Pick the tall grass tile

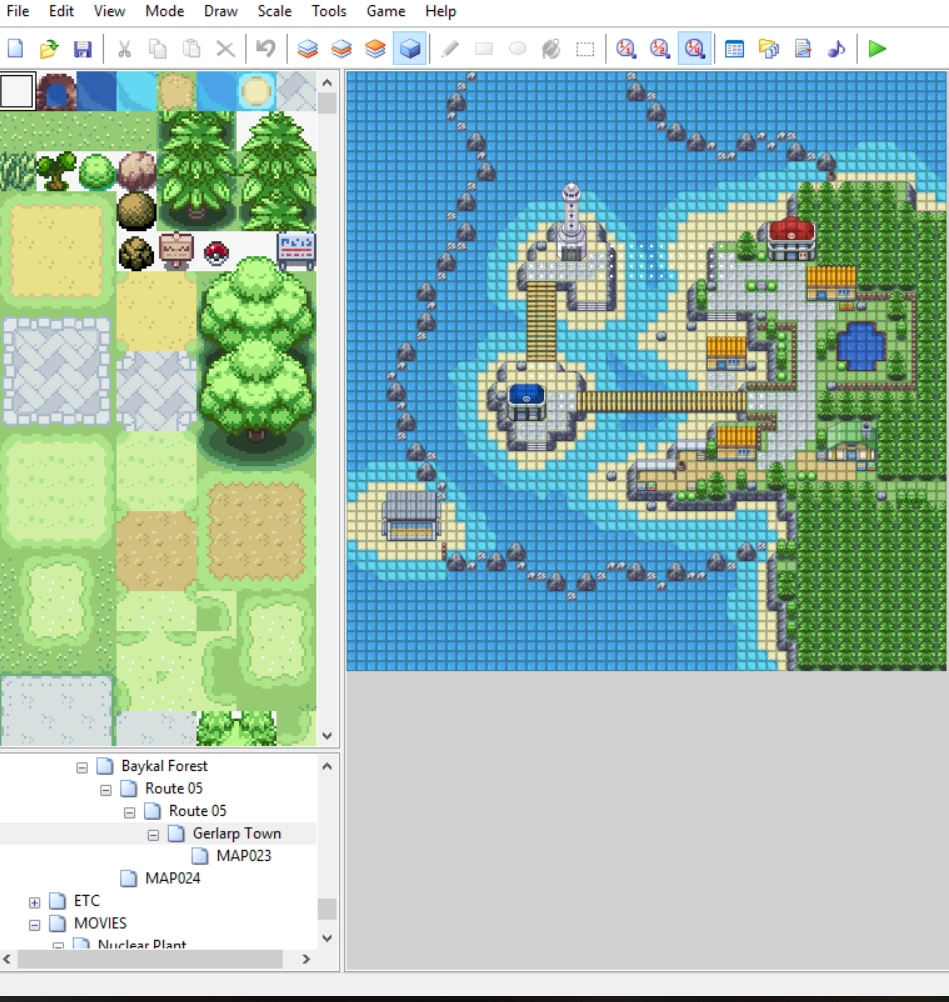(17, 171)
